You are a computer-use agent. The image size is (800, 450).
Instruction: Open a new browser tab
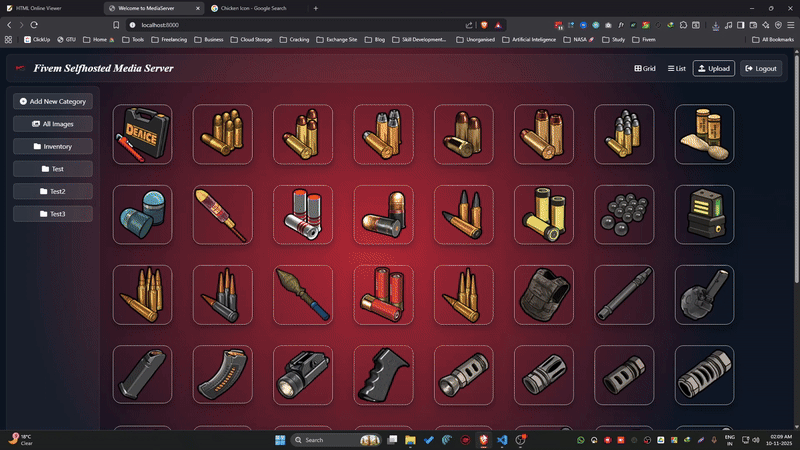pos(316,8)
